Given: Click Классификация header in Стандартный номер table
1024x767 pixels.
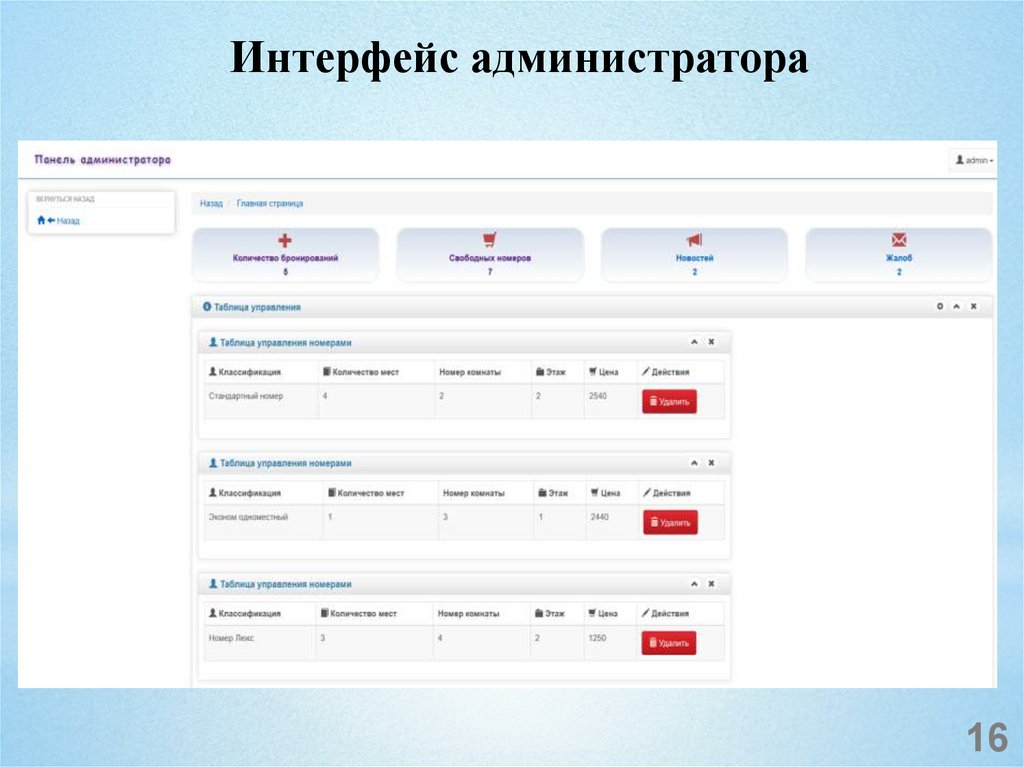Looking at the screenshot, I should tap(245, 372).
